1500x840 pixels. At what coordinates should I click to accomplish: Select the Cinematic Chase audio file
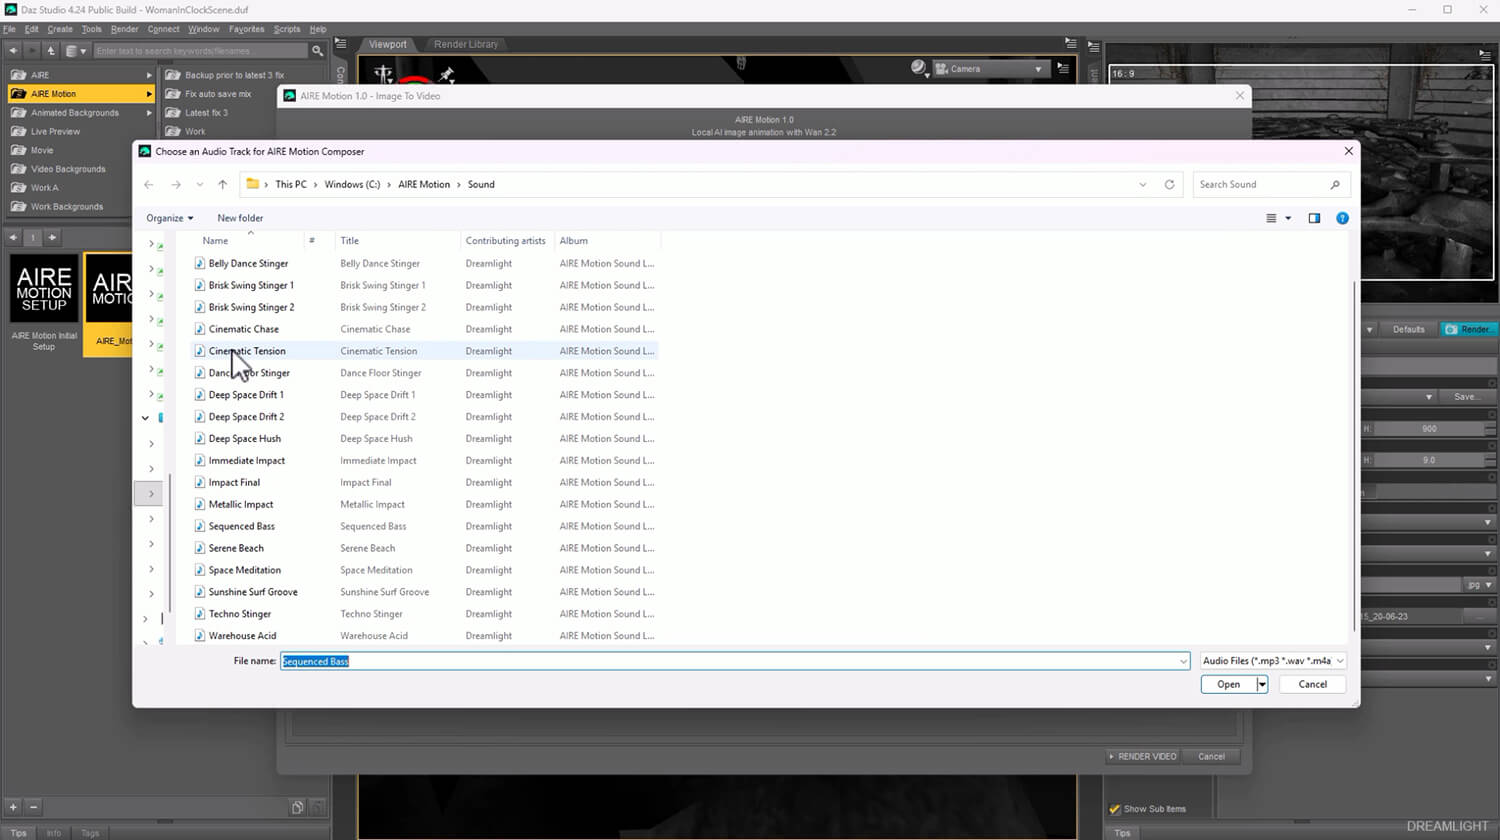point(244,329)
